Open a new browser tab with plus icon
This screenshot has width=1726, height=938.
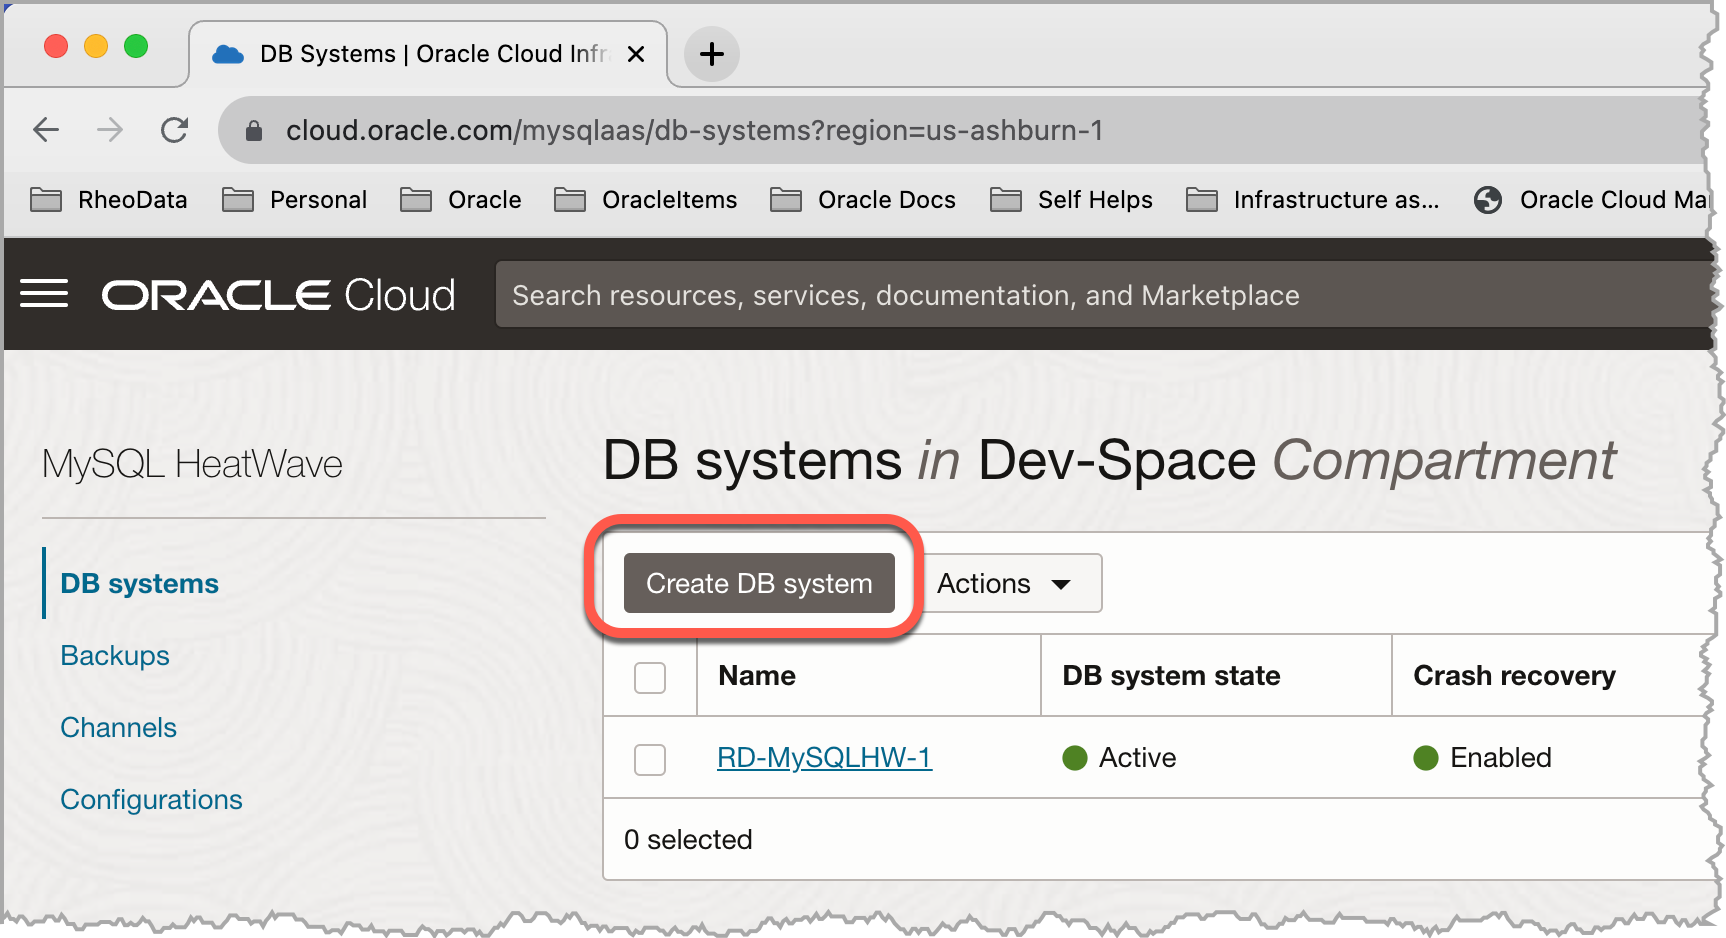(711, 54)
